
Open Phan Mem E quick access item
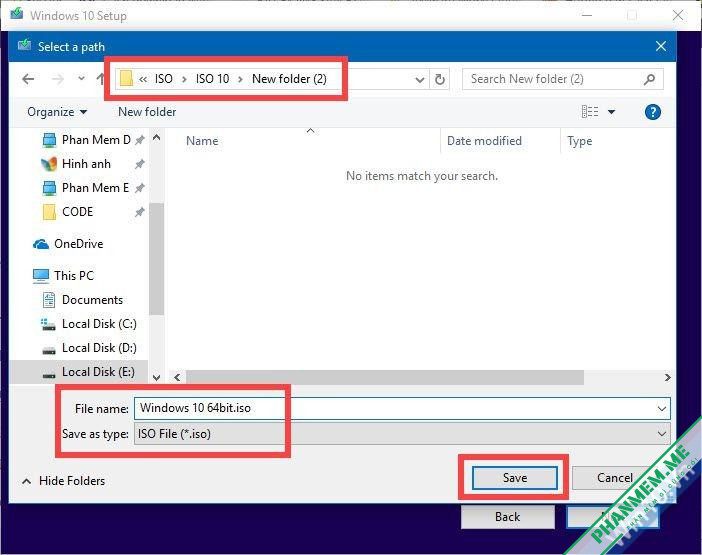click(86, 188)
